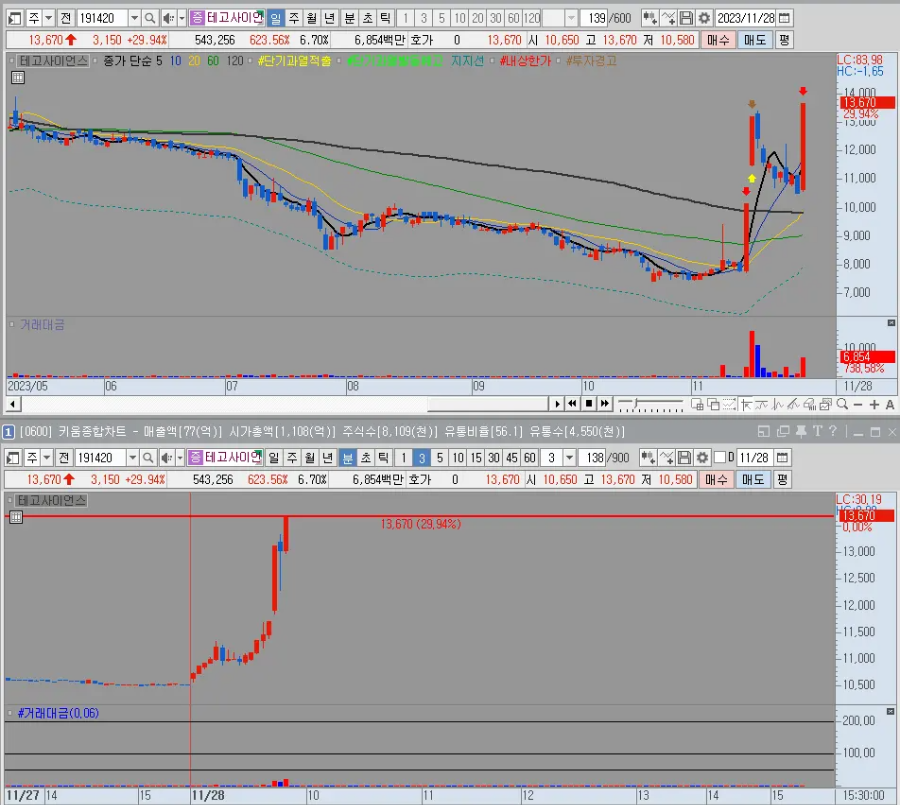Open the minute interval dropdown showing 3 in the bottom toolbar
The image size is (900, 805).
[x=569, y=458]
